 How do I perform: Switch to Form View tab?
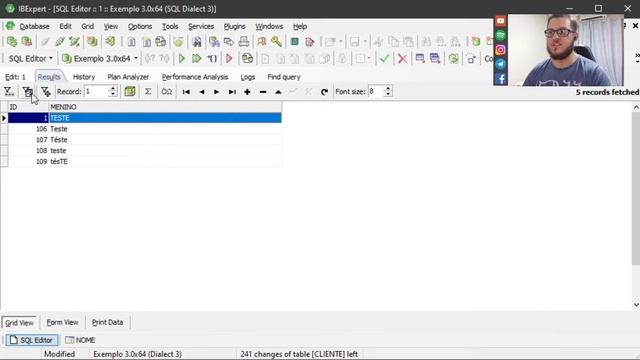point(62,322)
